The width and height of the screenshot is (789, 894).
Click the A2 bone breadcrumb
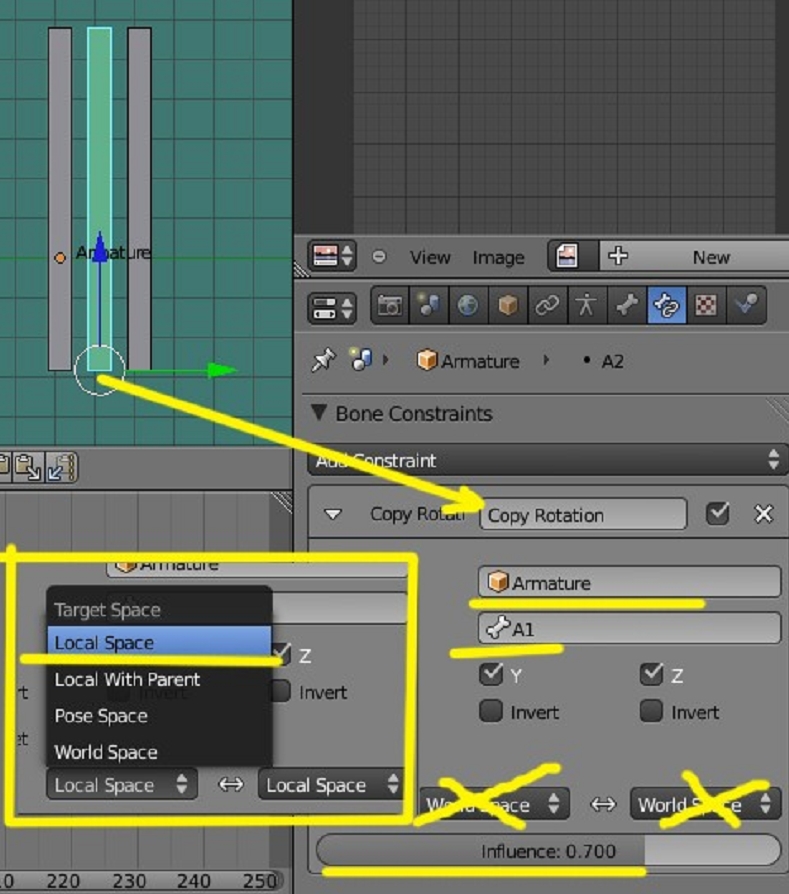click(612, 361)
